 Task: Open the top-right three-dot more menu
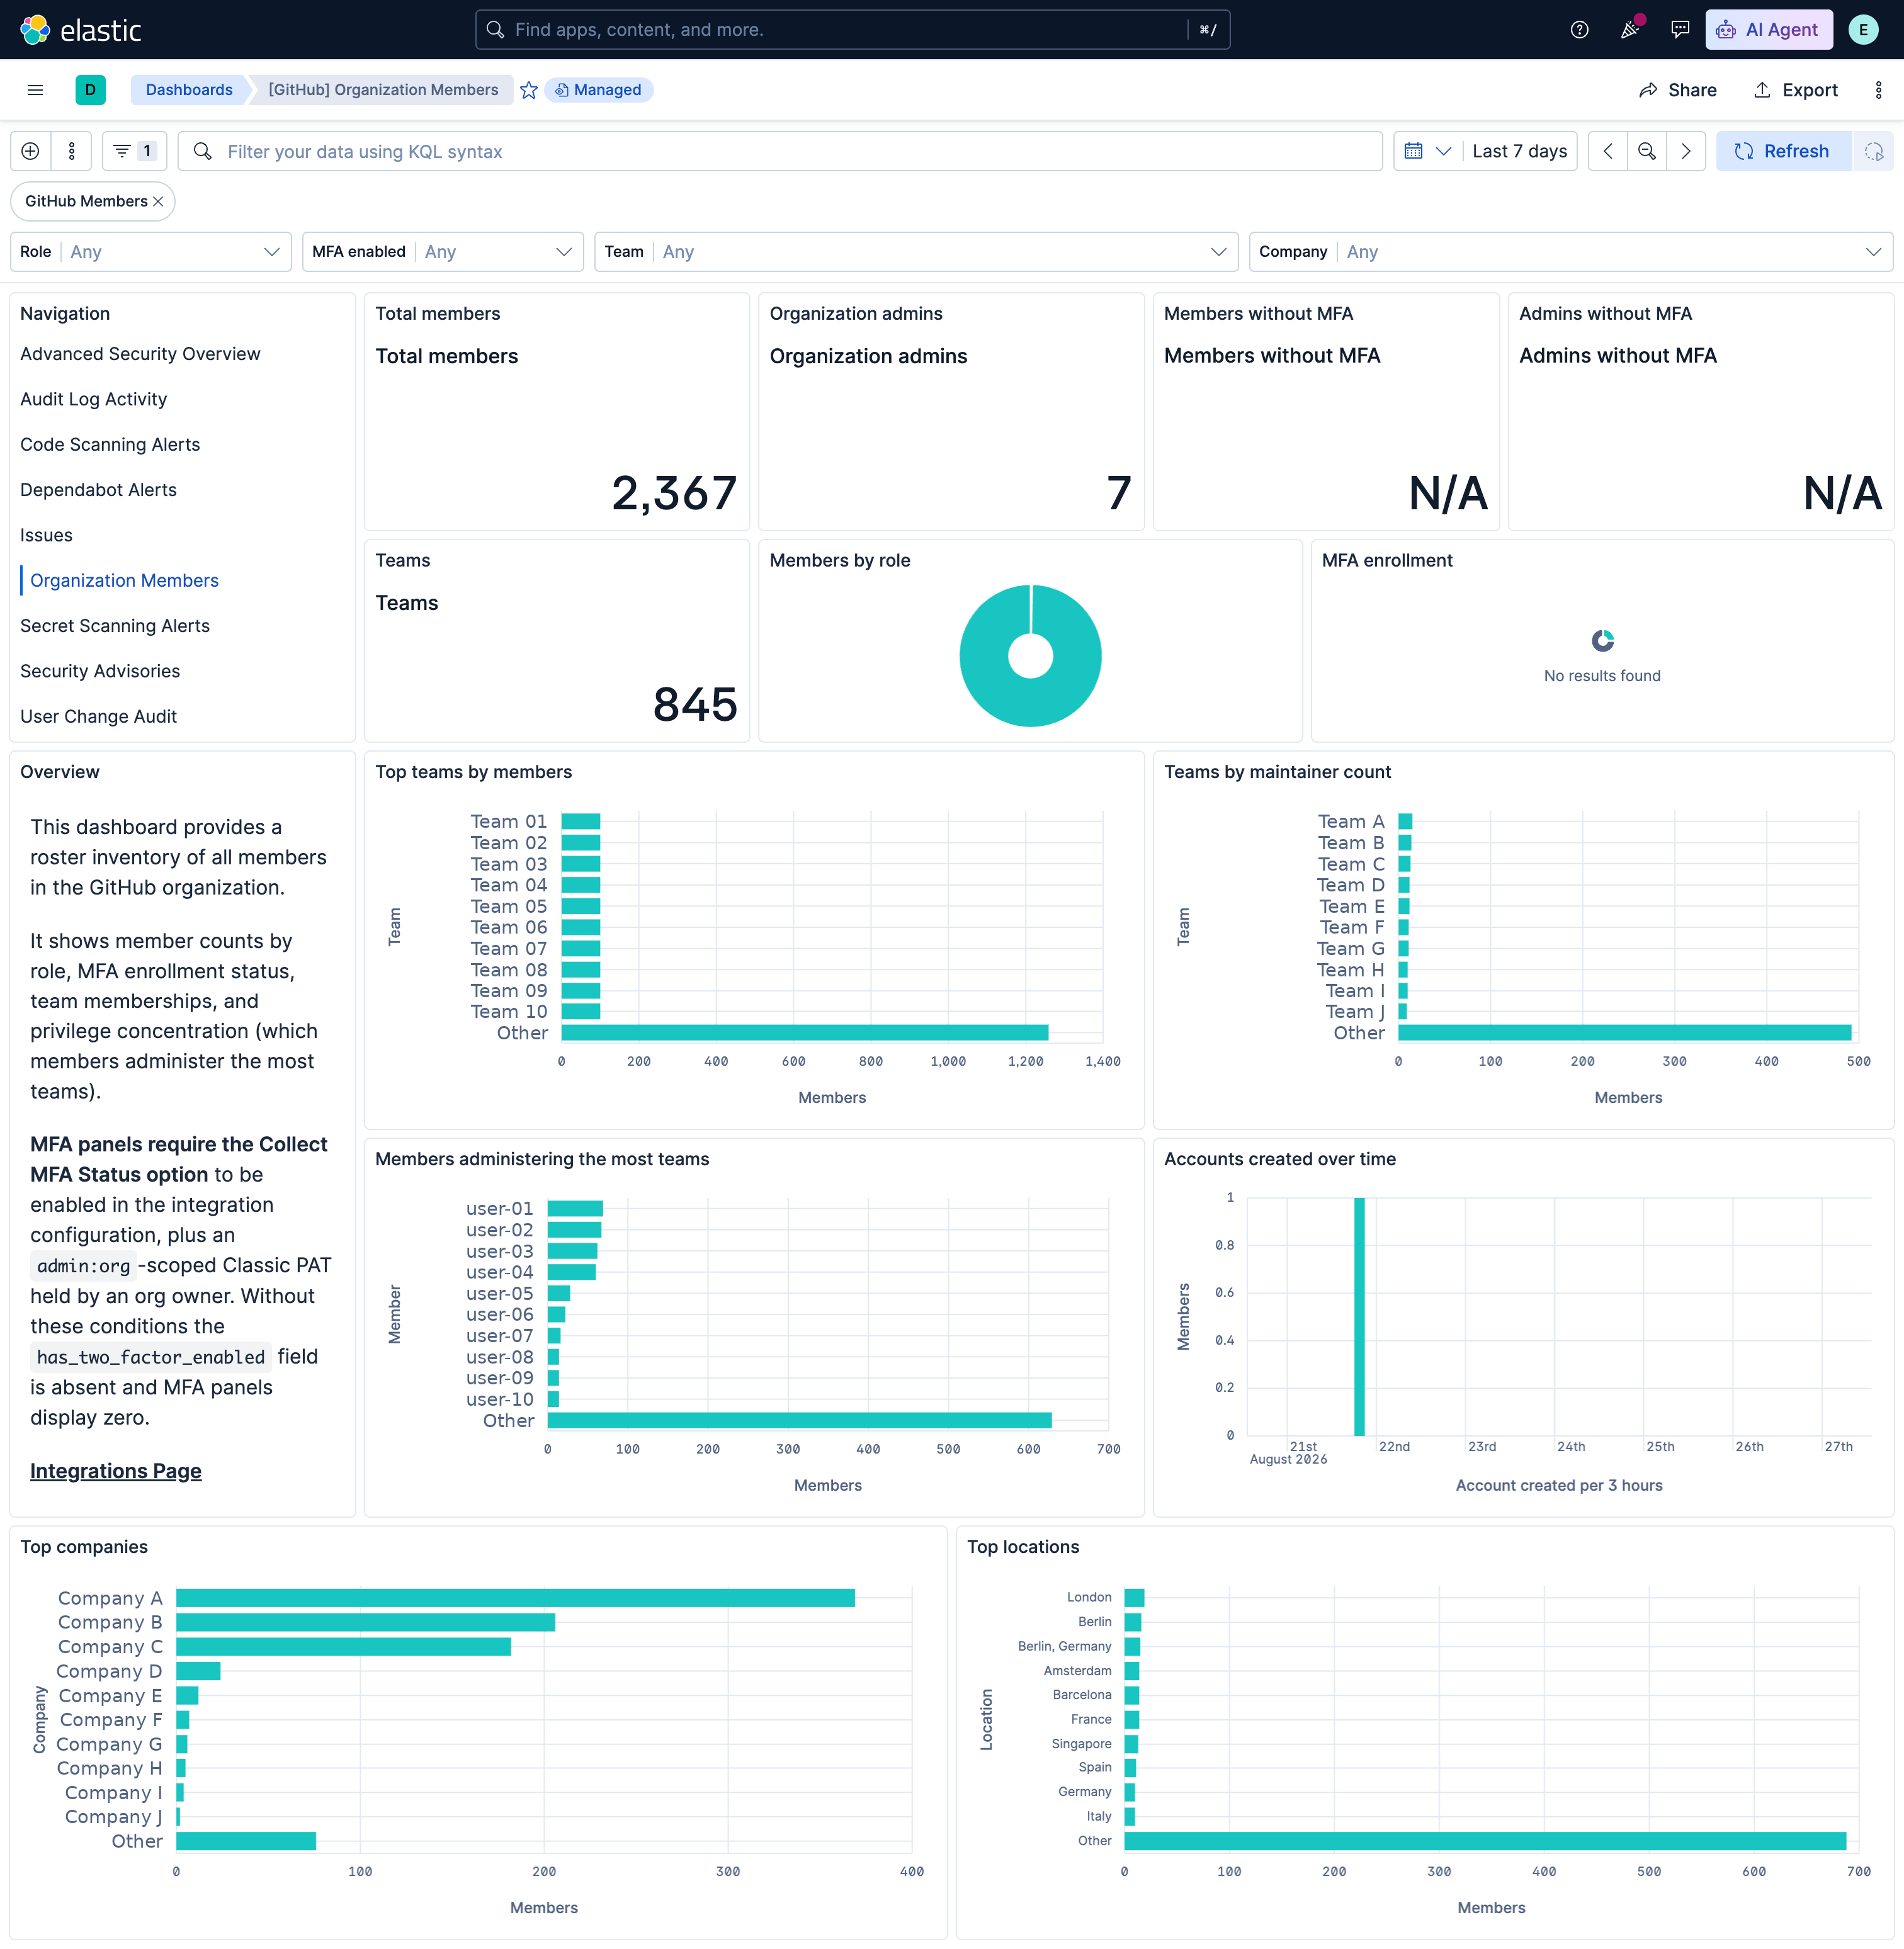pos(1878,90)
